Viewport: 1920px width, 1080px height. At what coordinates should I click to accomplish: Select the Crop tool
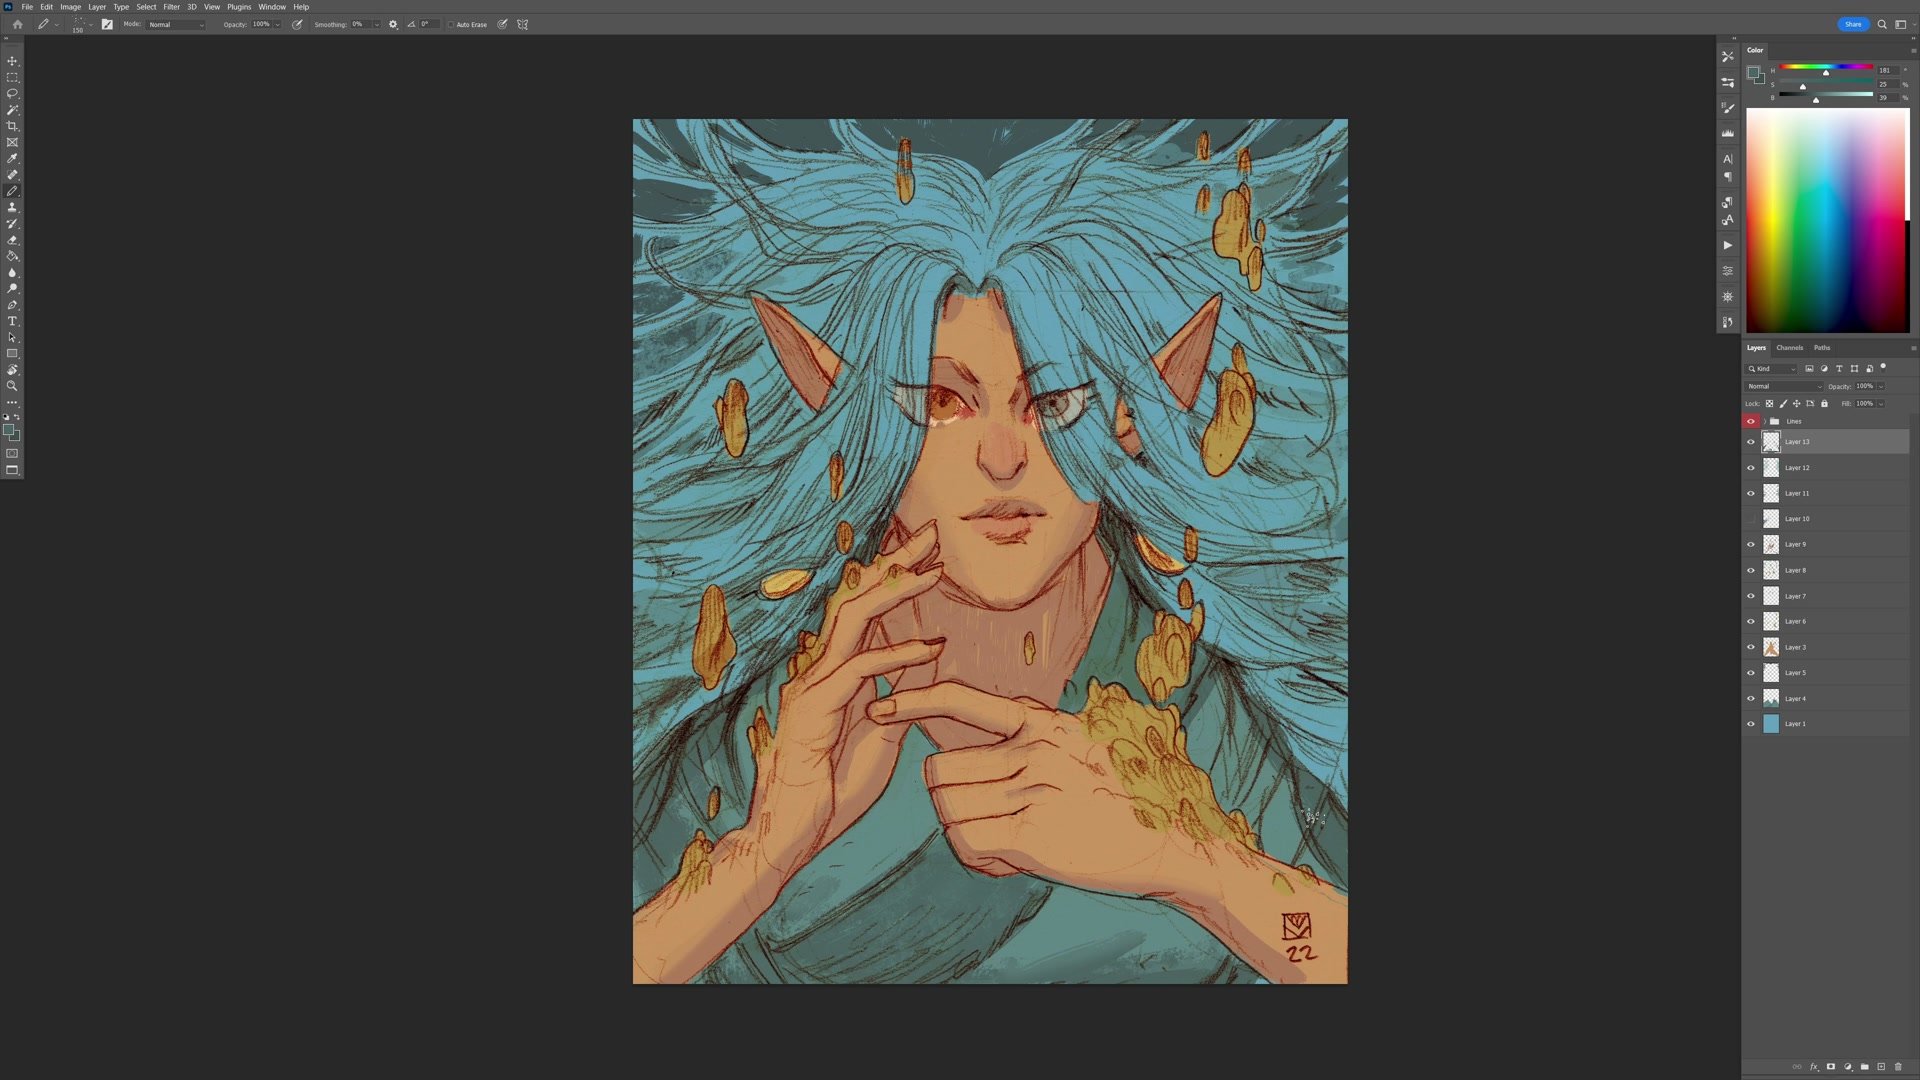click(12, 126)
